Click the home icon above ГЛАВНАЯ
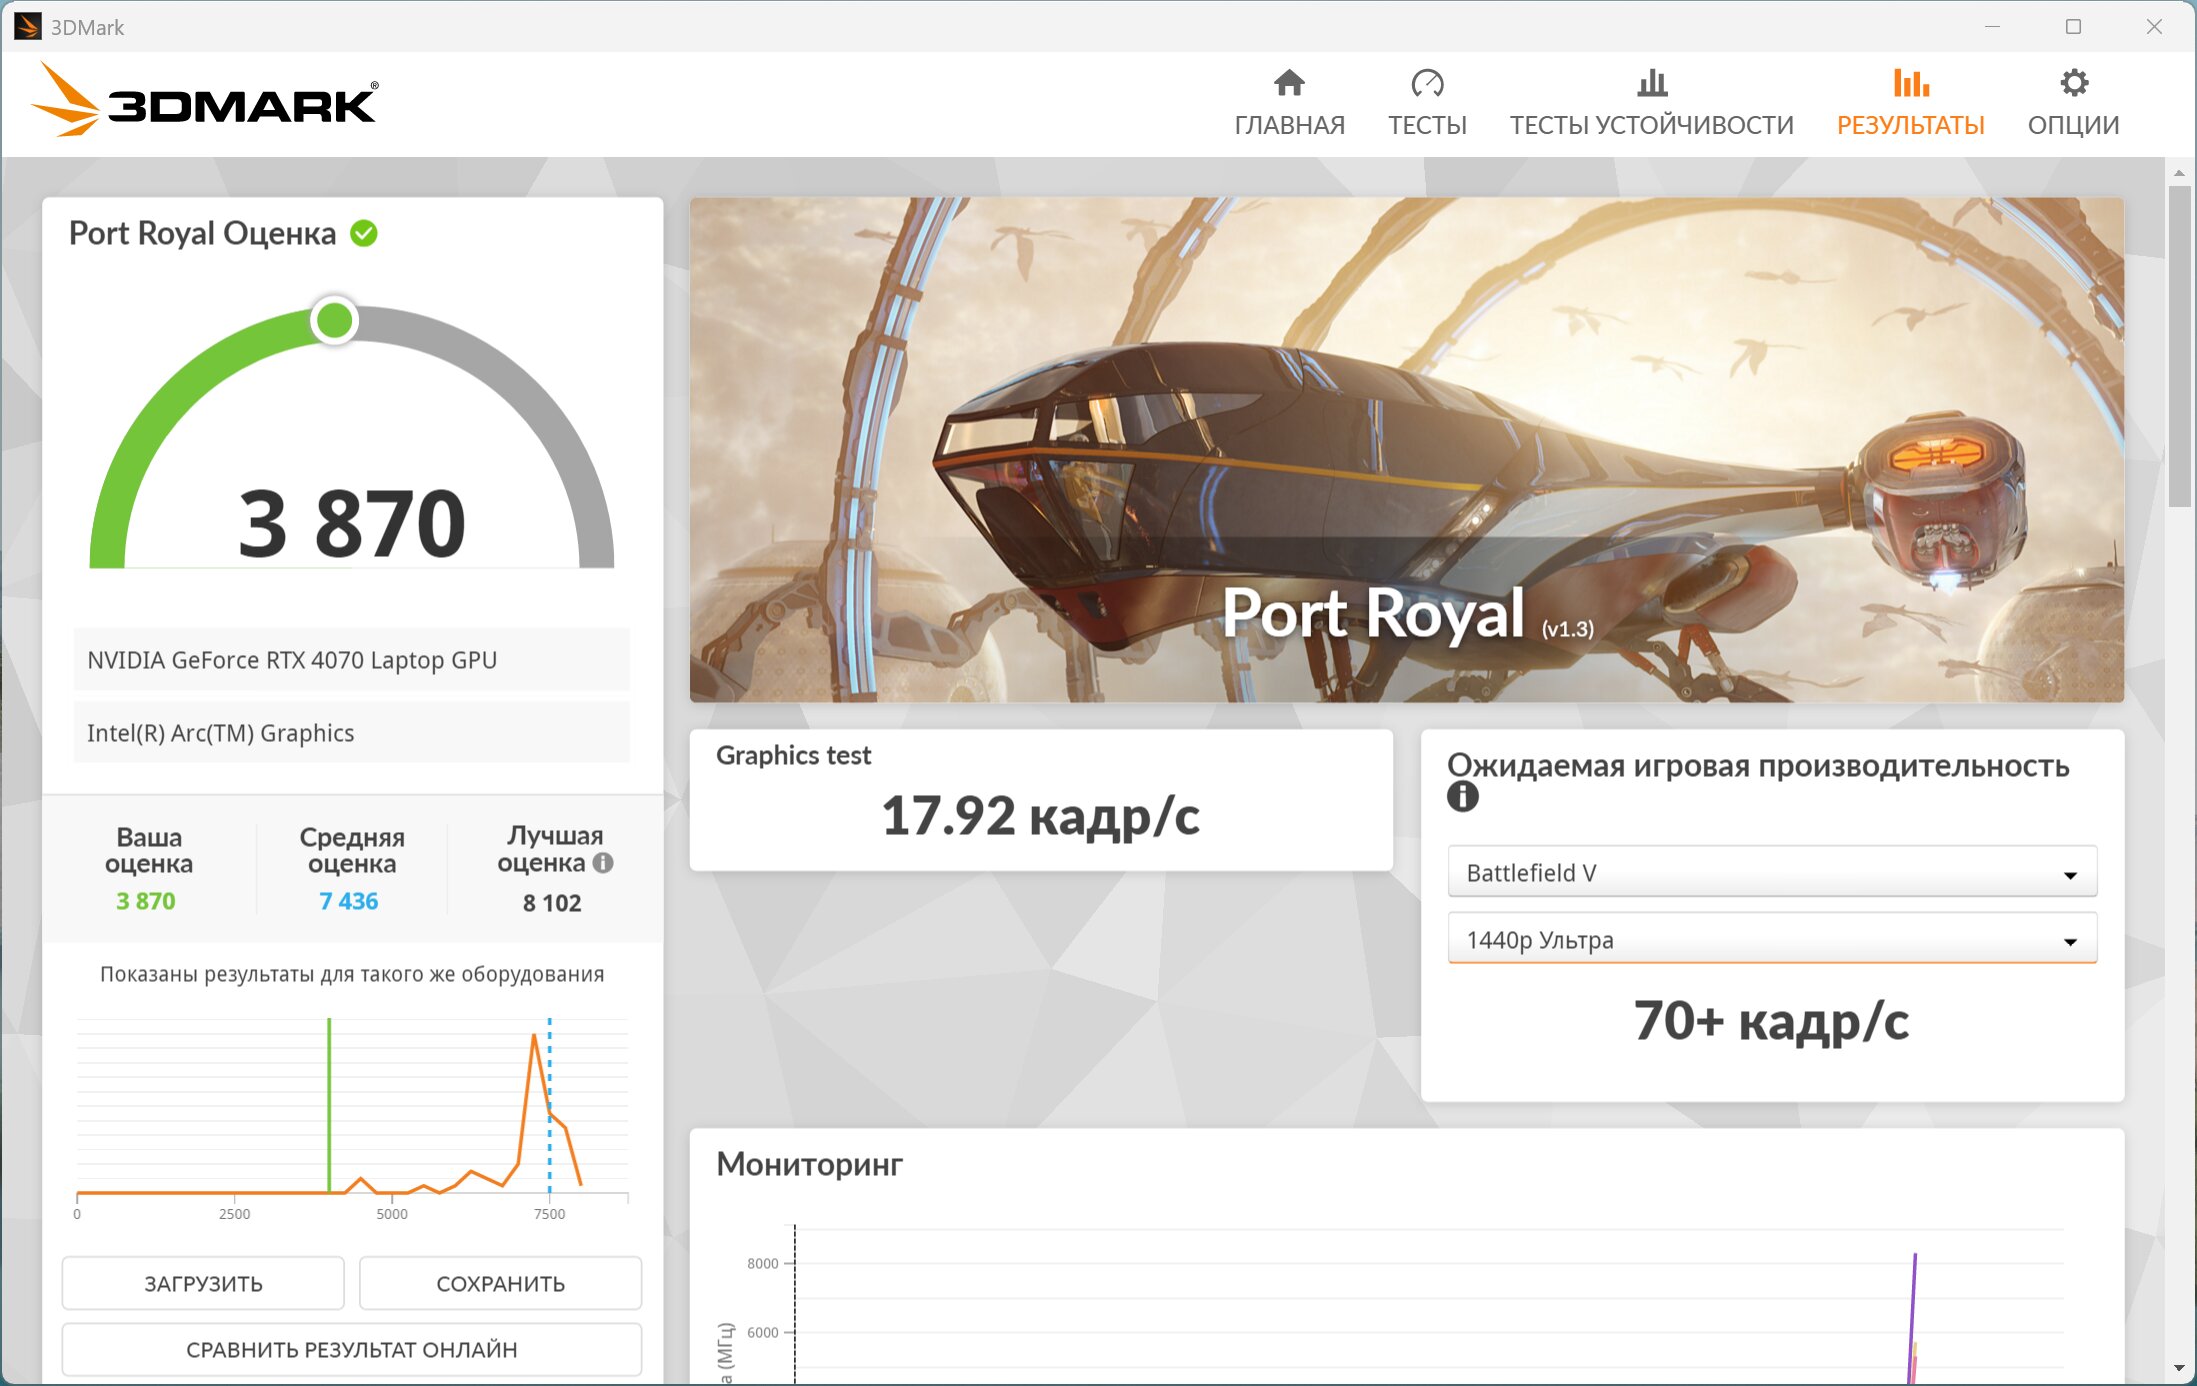This screenshot has width=2197, height=1386. [1289, 83]
